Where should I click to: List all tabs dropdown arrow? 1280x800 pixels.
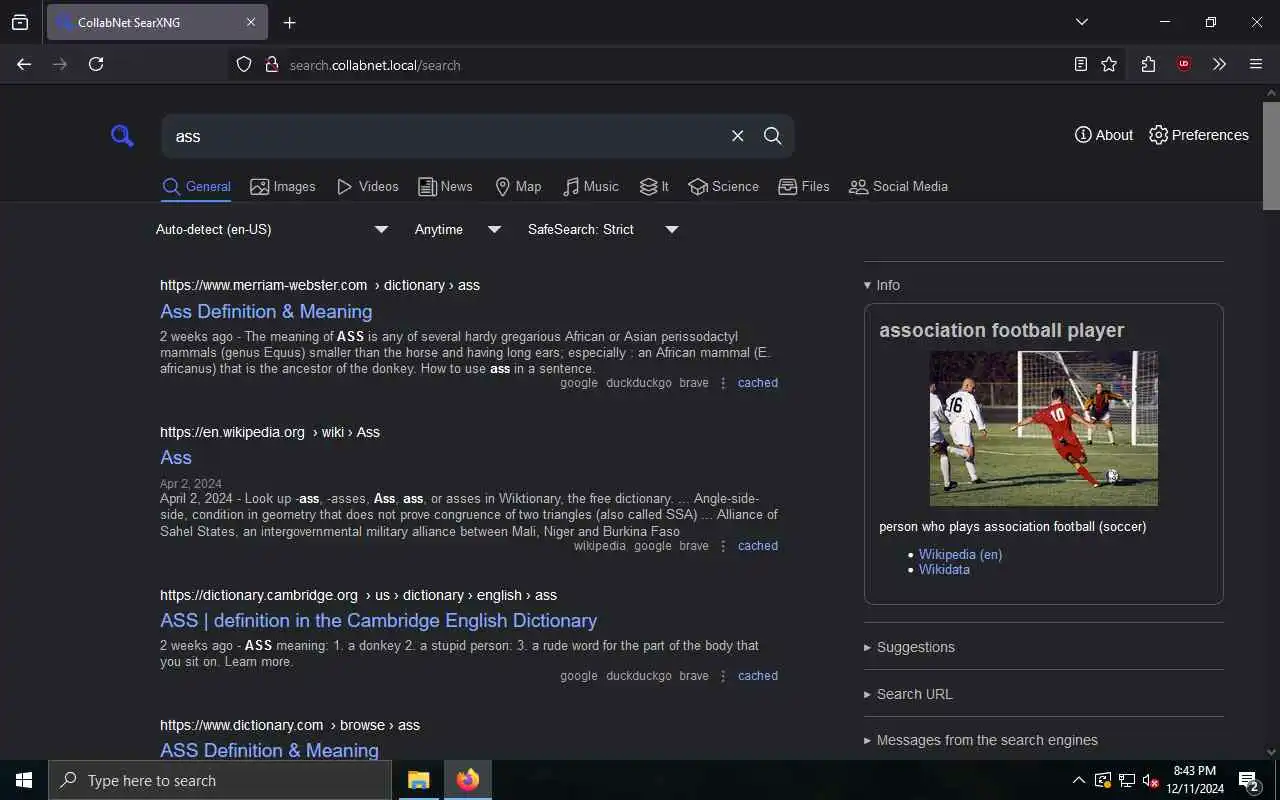(x=1082, y=22)
